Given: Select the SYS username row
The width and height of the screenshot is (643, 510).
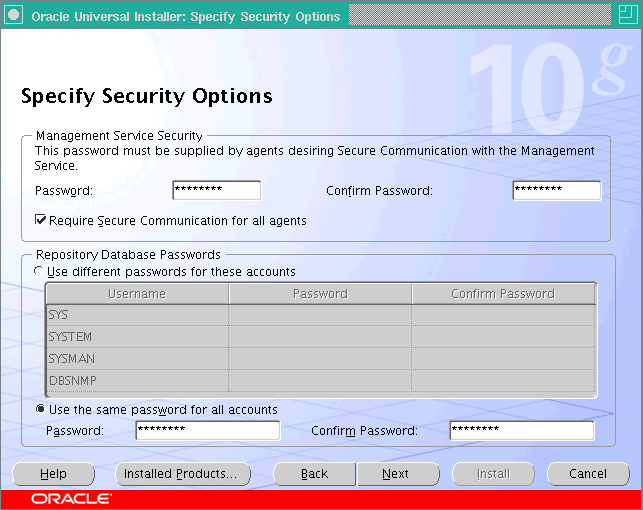Looking at the screenshot, I should (x=137, y=315).
